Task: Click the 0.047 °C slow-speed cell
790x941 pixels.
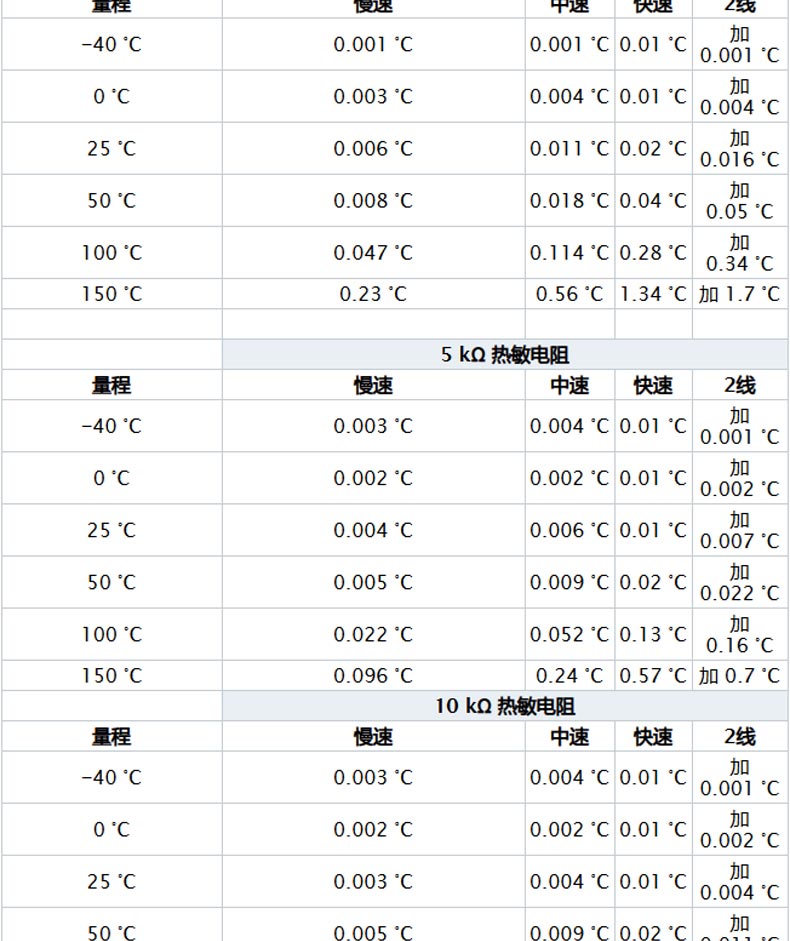Action: (373, 253)
